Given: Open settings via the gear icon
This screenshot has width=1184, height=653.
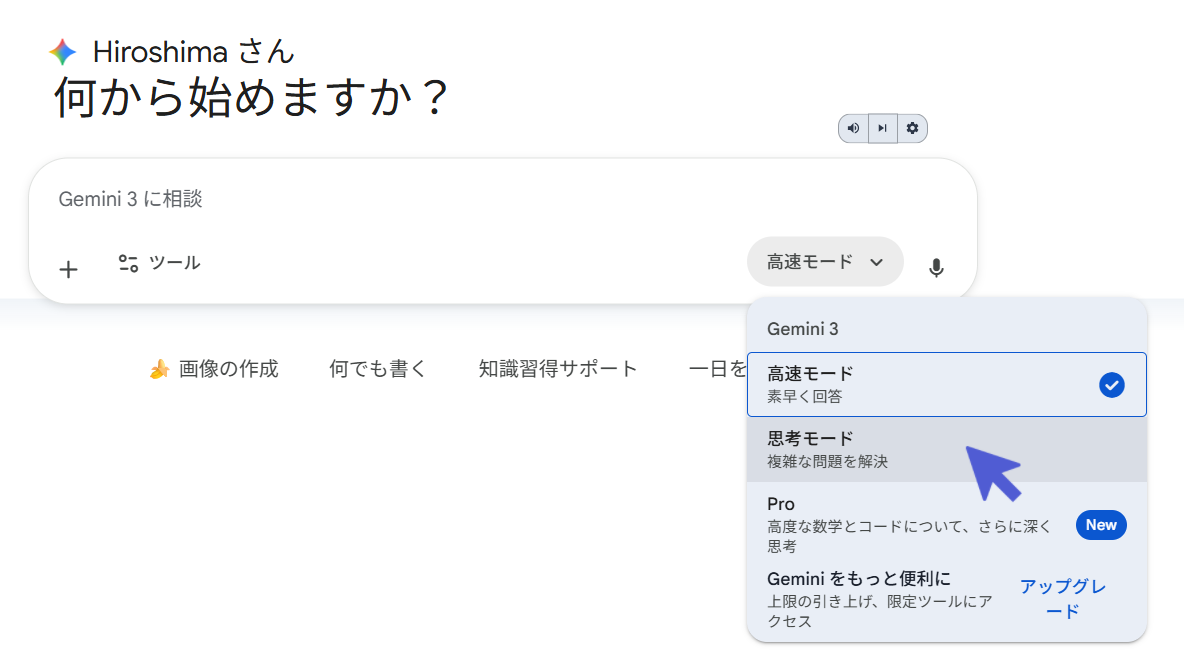Looking at the screenshot, I should click(912, 128).
